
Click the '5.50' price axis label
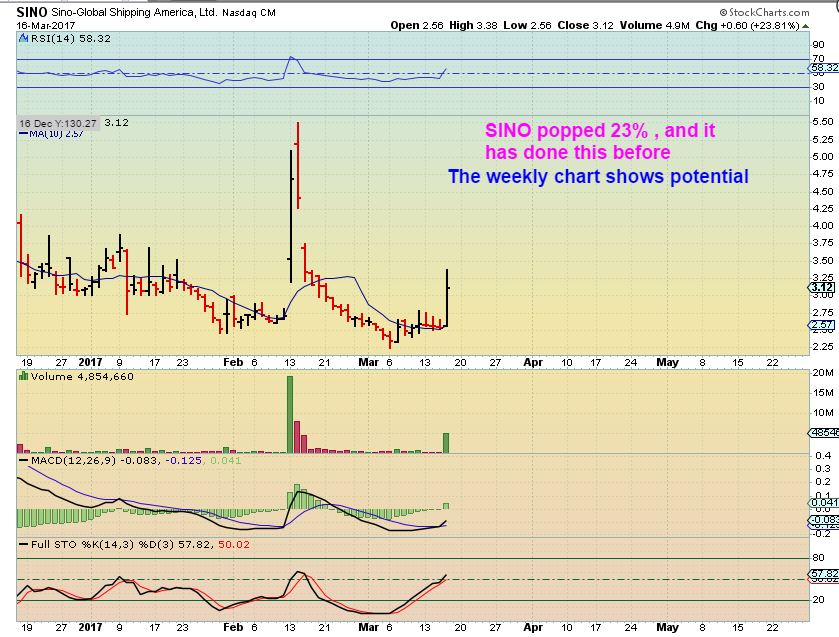[822, 122]
